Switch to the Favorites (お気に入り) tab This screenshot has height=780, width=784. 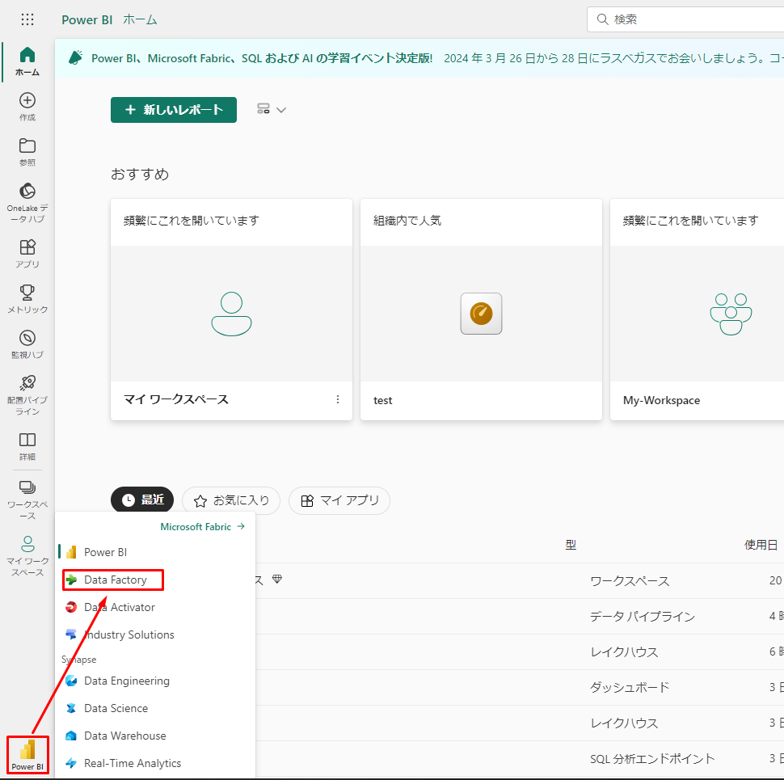[x=231, y=500]
